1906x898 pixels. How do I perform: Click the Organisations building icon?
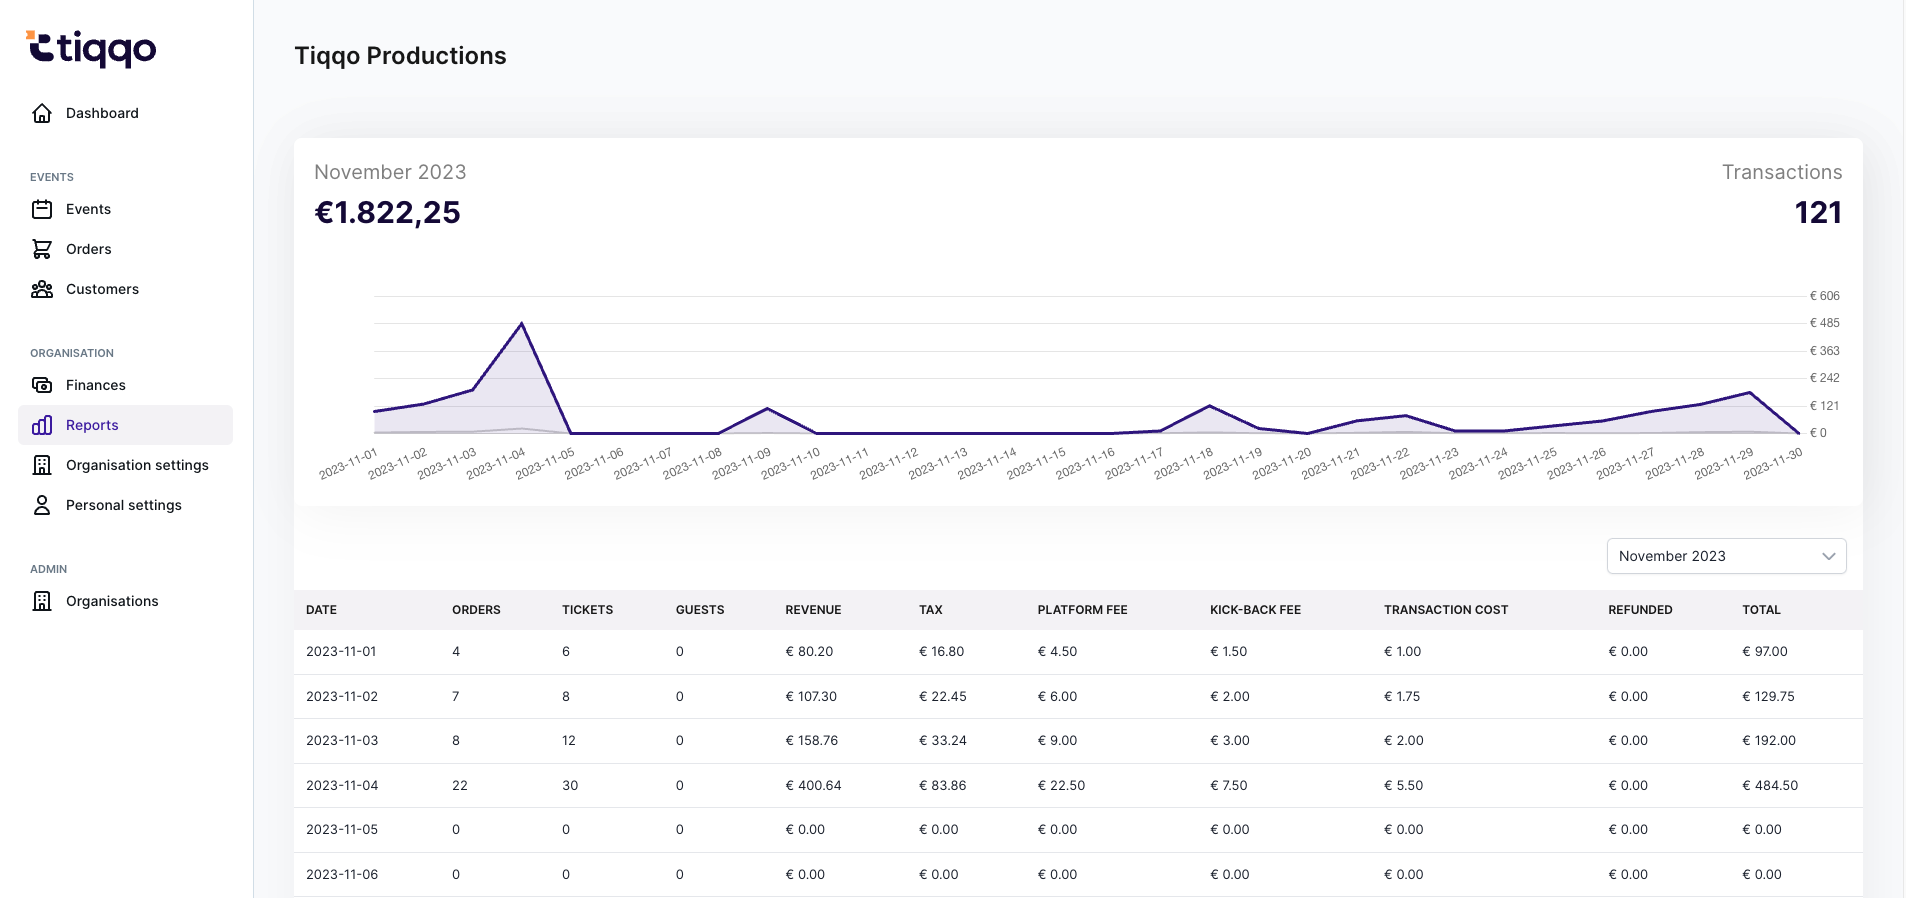pyautogui.click(x=42, y=601)
